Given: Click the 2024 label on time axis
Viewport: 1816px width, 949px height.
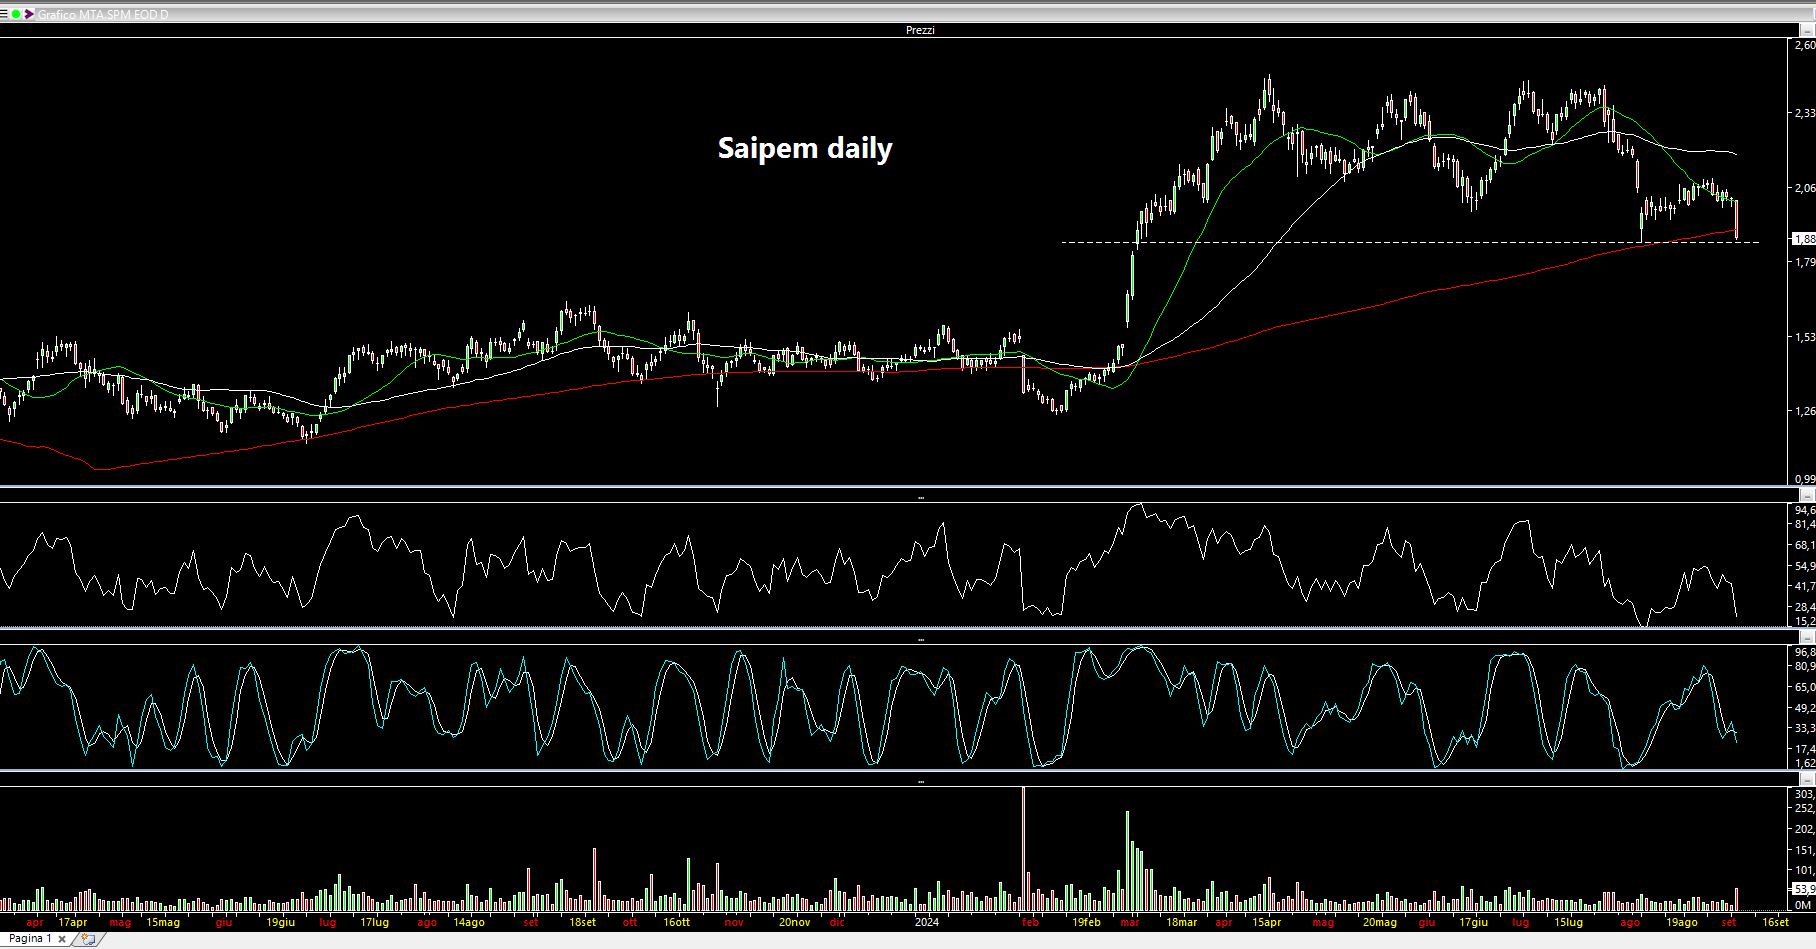Looking at the screenshot, I should 927,922.
